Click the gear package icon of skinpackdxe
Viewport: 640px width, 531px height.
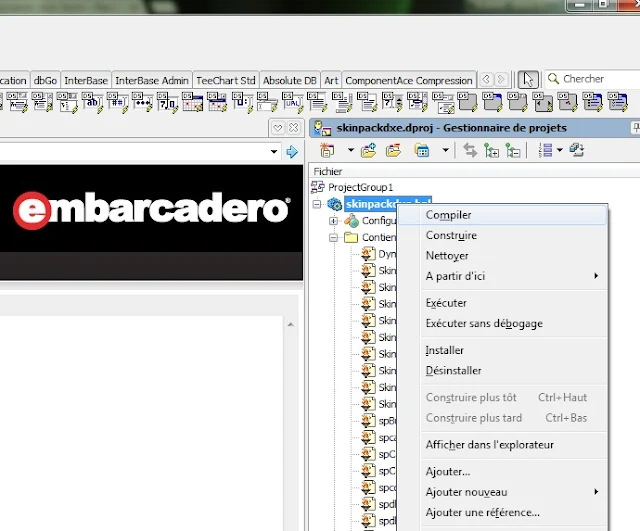coord(335,204)
